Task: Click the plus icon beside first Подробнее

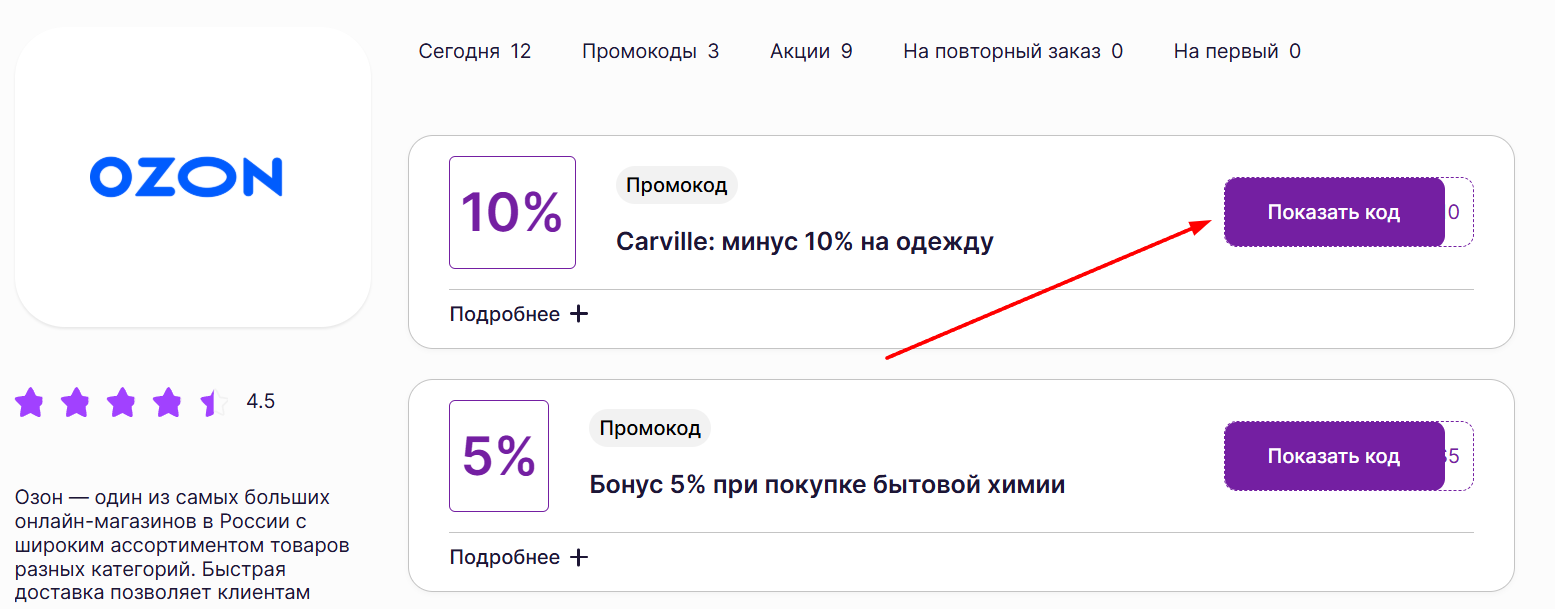Action: pos(580,313)
